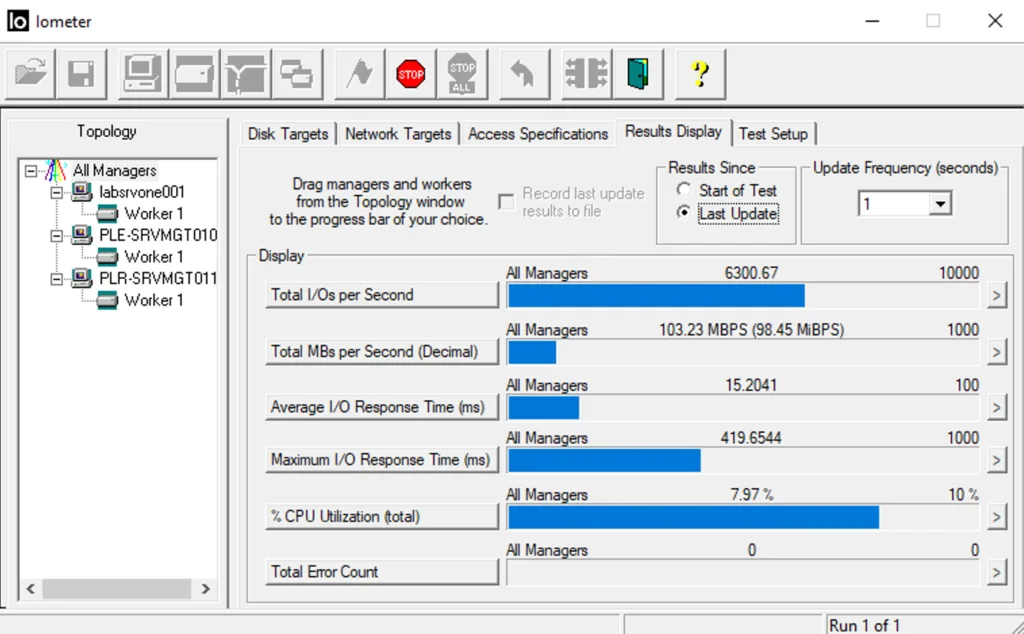1024x634 pixels.
Task: Click the Topology horizontal scrollbar thumb
Action: [x=117, y=589]
